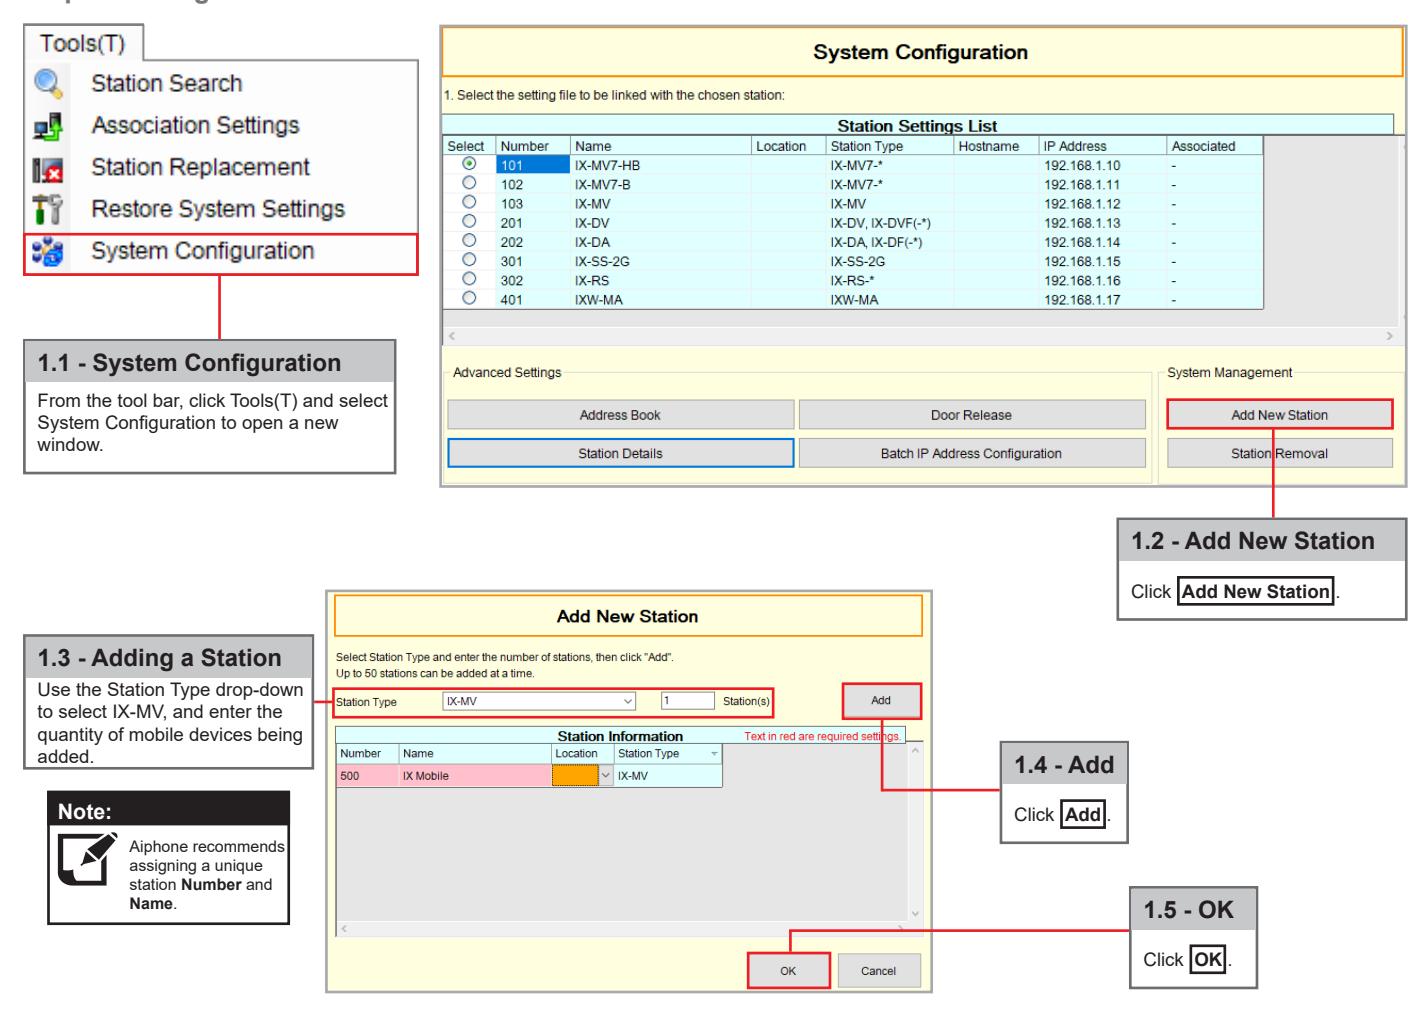Click the System Configuration icon
Screen dimensions: 1419x1013
click(x=49, y=252)
